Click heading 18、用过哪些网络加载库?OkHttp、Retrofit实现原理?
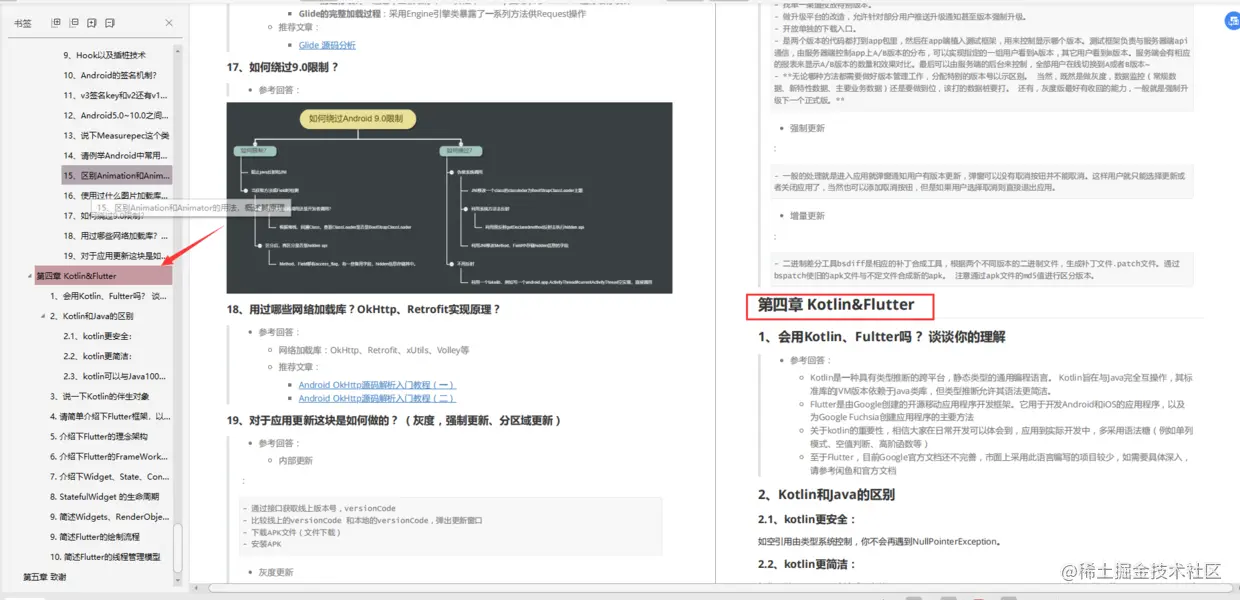The width and height of the screenshot is (1240, 600). point(364,310)
